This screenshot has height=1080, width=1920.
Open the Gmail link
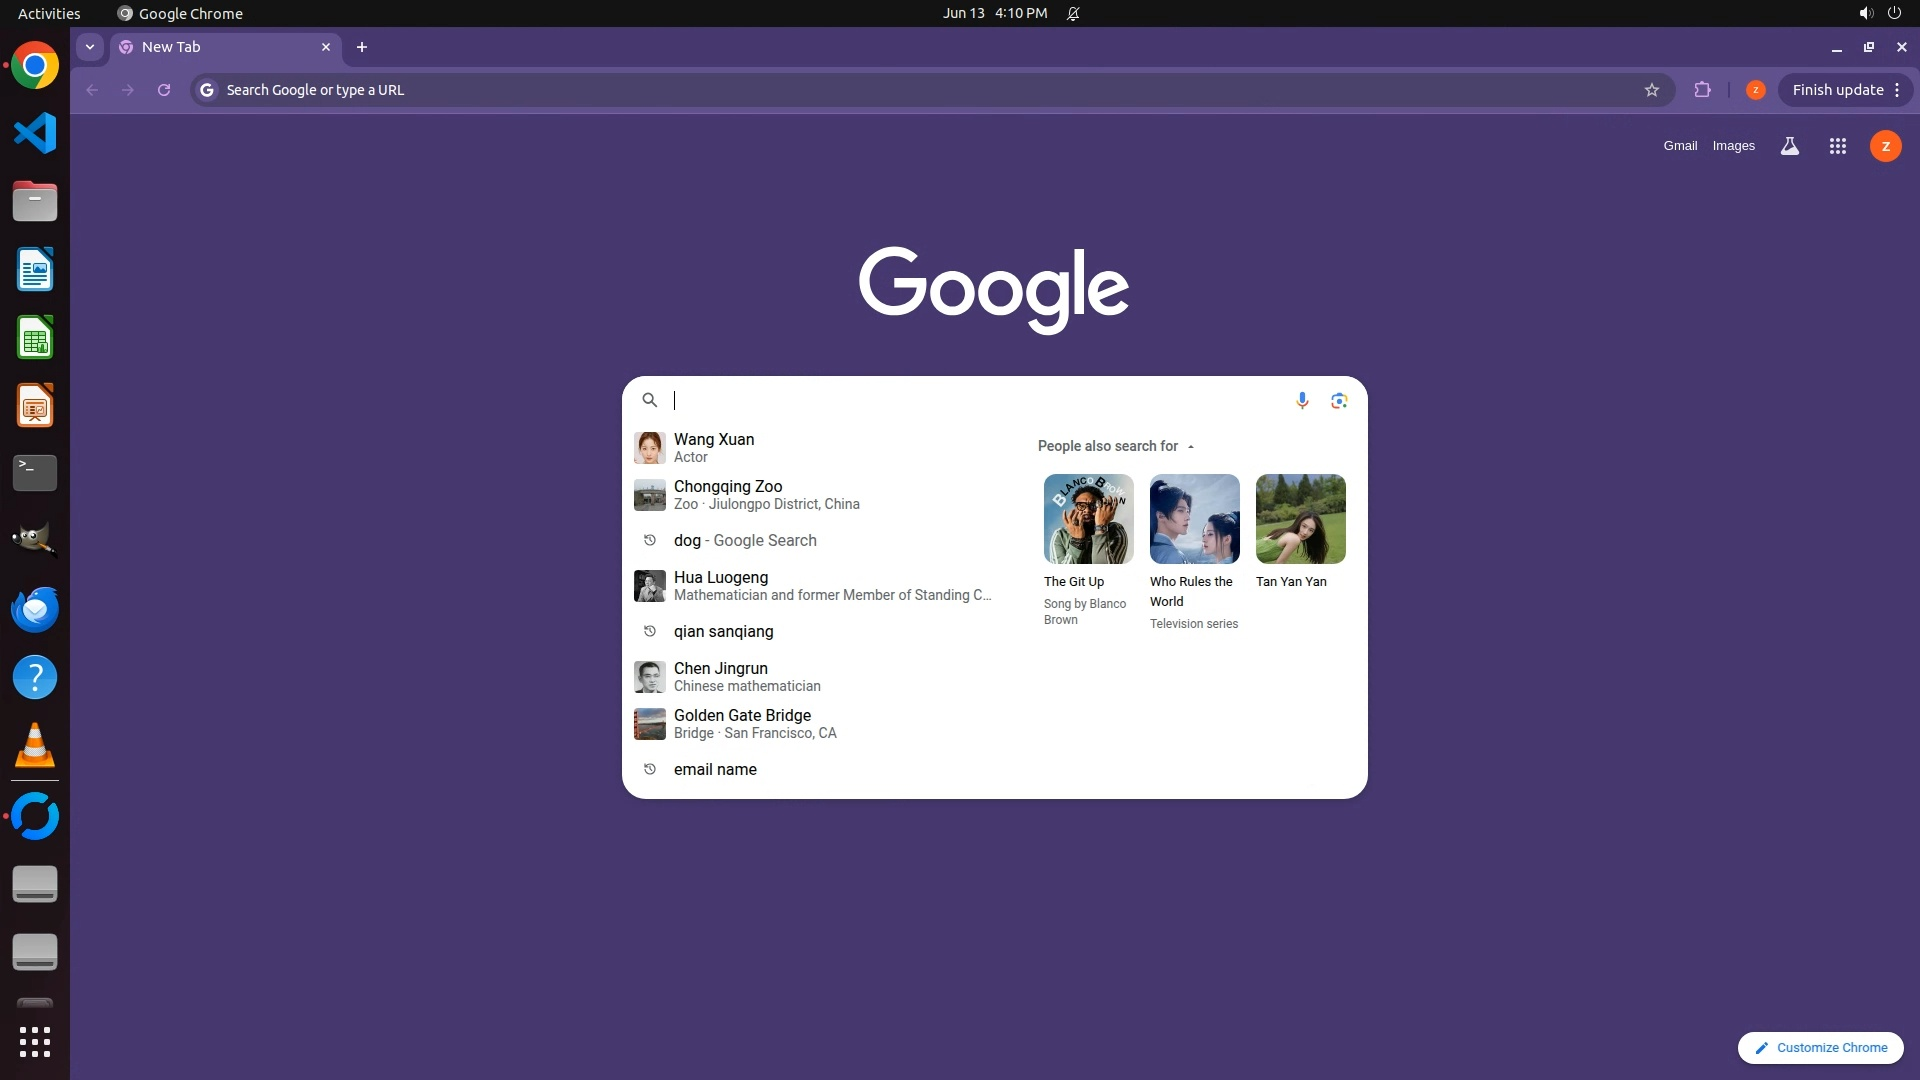[x=1680, y=146]
